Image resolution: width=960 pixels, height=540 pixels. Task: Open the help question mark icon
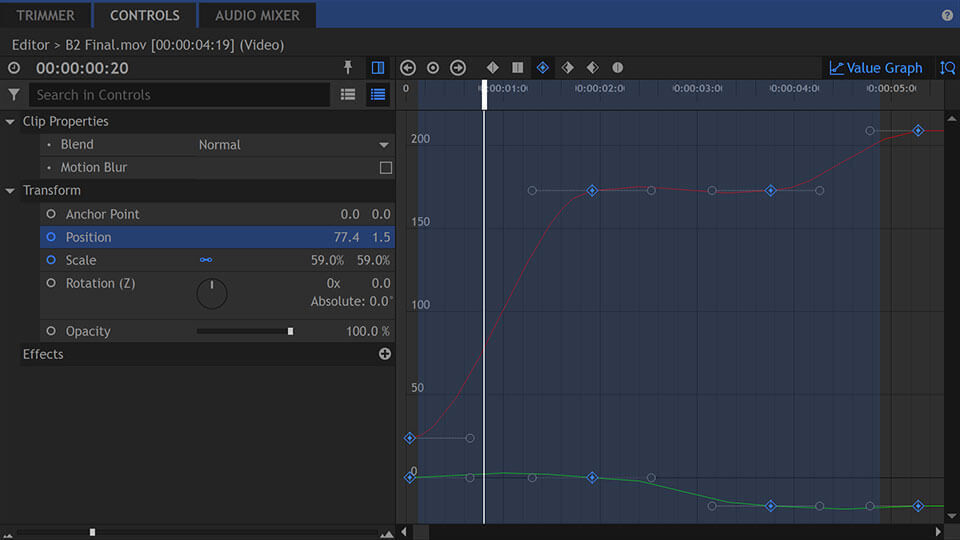pos(947,16)
